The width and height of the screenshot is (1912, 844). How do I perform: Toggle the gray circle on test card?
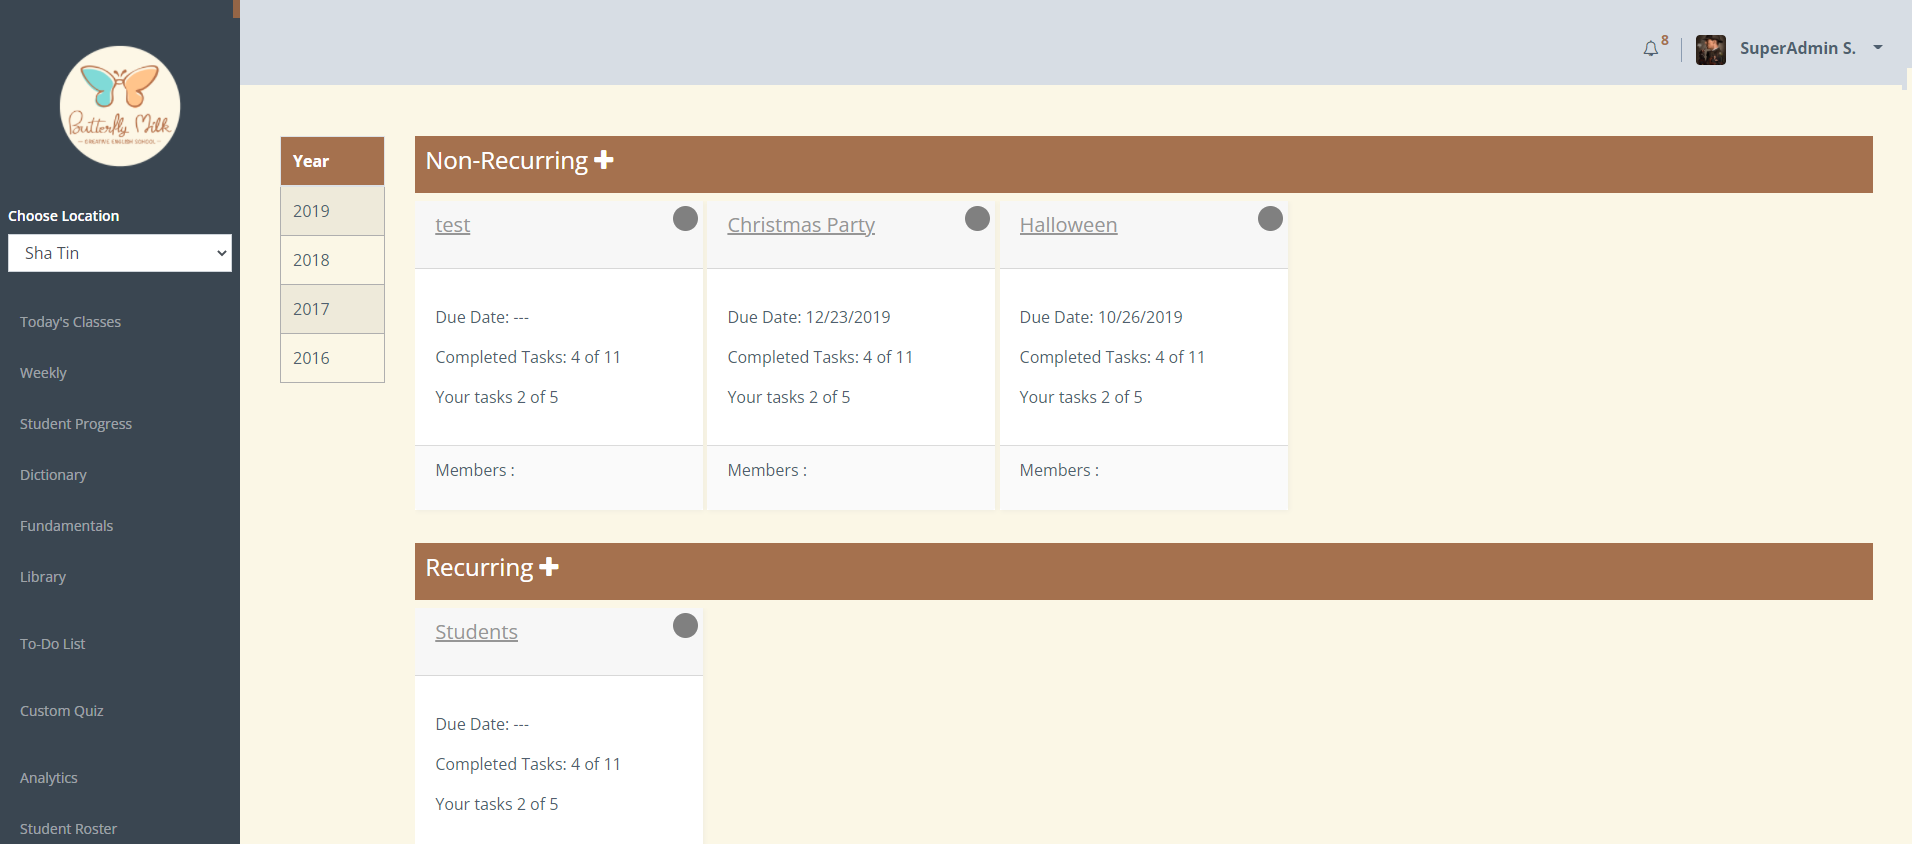click(685, 219)
